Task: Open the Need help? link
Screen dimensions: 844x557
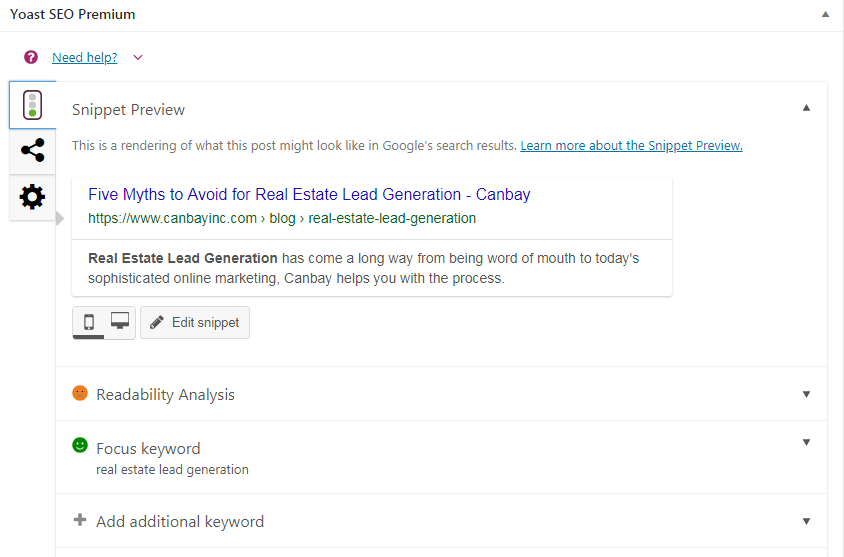Action: tap(85, 58)
